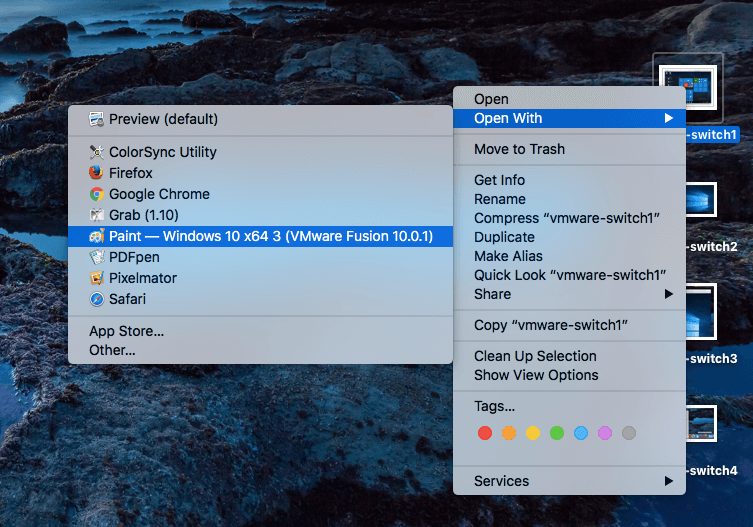Apply the green tag color
The width and height of the screenshot is (753, 527).
click(557, 433)
